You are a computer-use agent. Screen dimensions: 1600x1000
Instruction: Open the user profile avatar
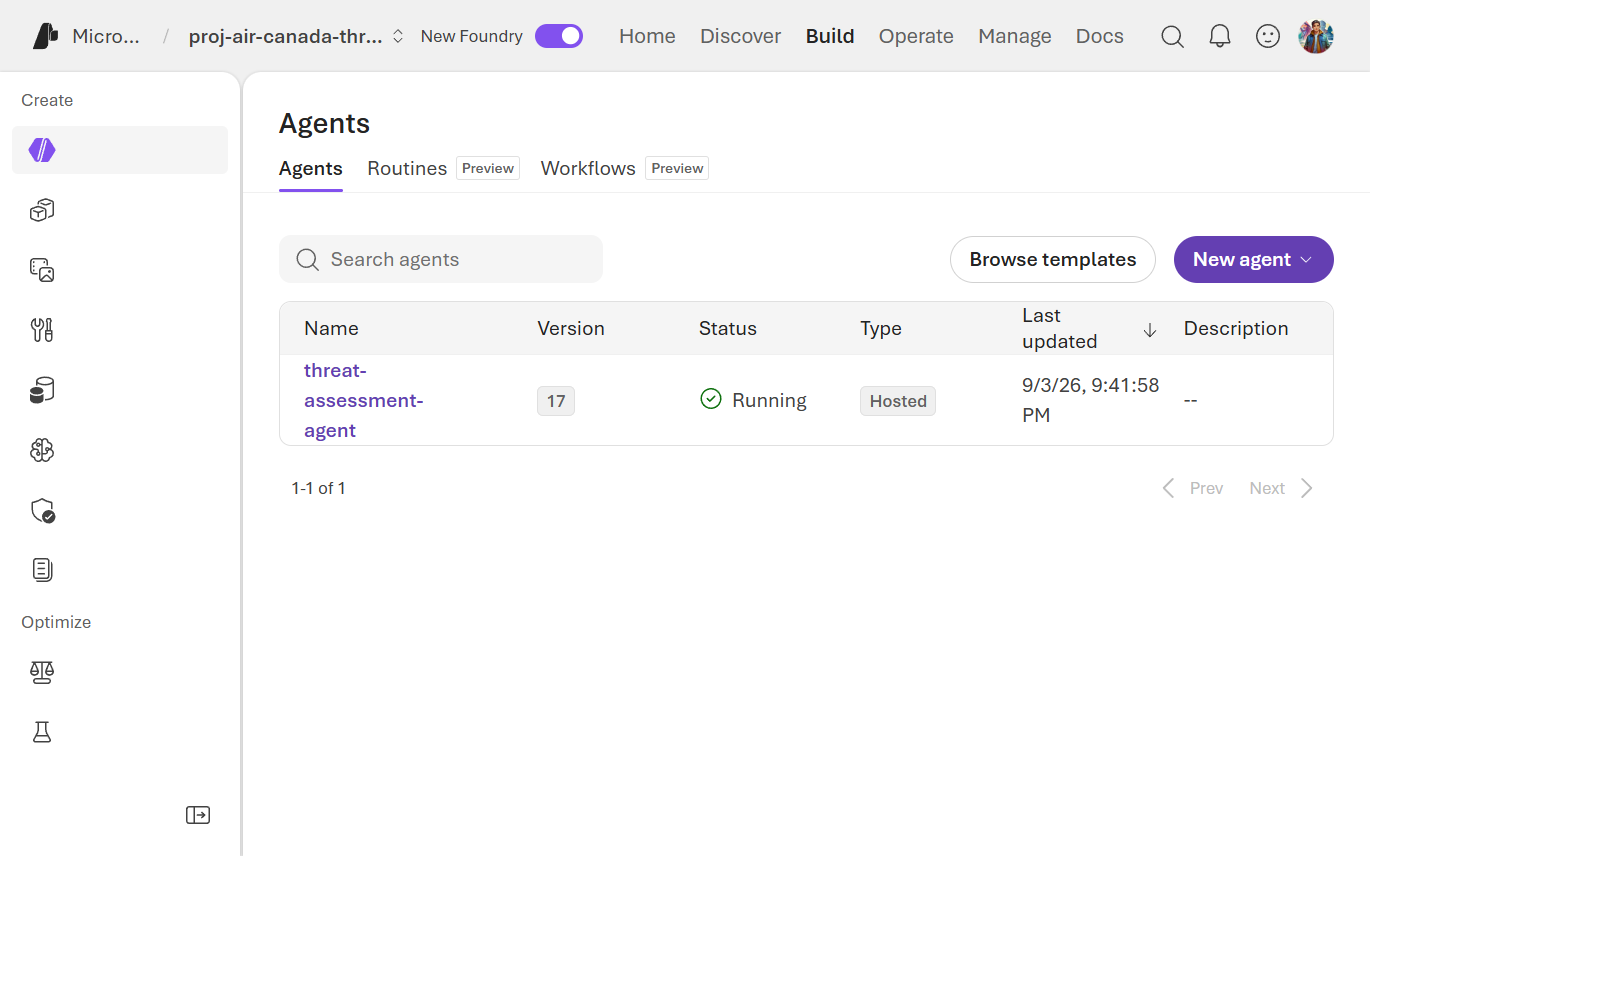point(1316,37)
